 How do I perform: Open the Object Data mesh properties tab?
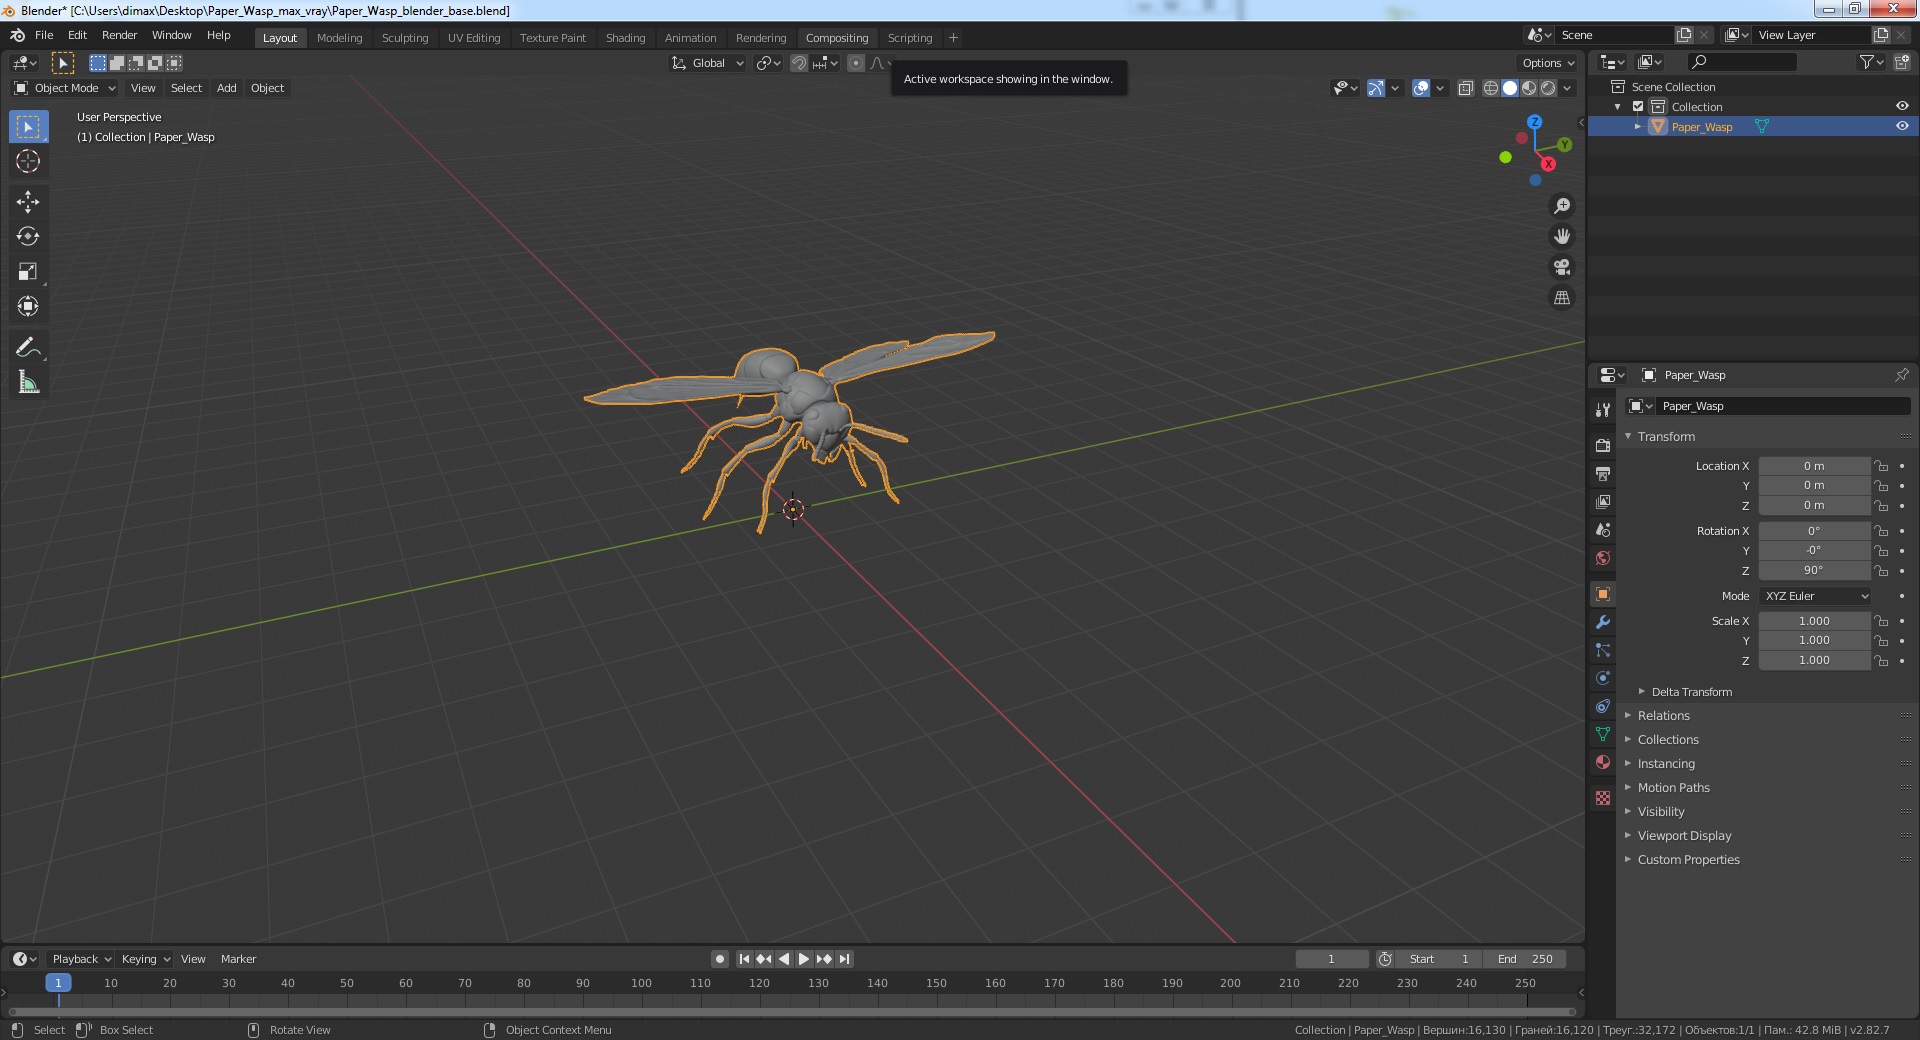(1603, 734)
